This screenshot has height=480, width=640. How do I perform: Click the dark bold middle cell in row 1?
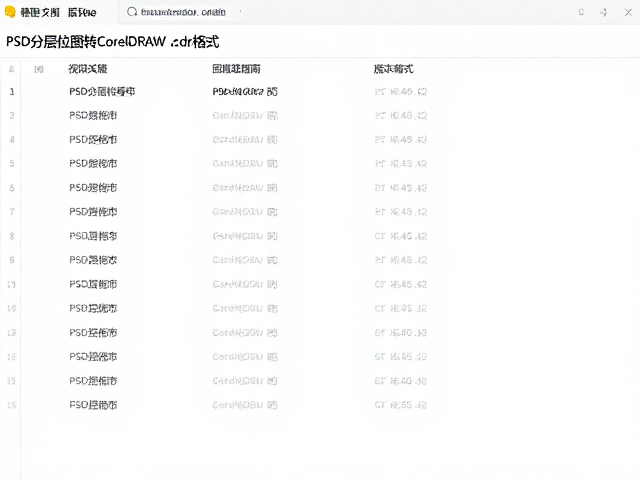coord(245,91)
